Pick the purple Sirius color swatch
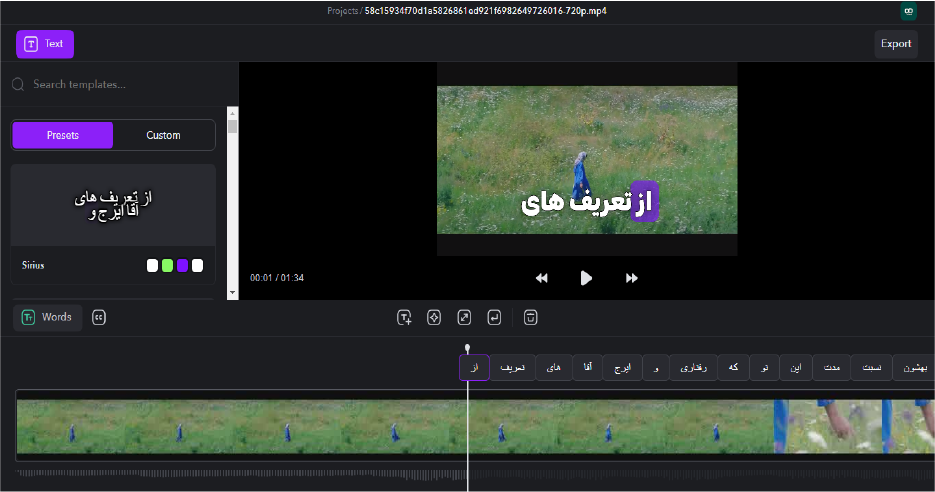This screenshot has width=935, height=492. [x=182, y=265]
